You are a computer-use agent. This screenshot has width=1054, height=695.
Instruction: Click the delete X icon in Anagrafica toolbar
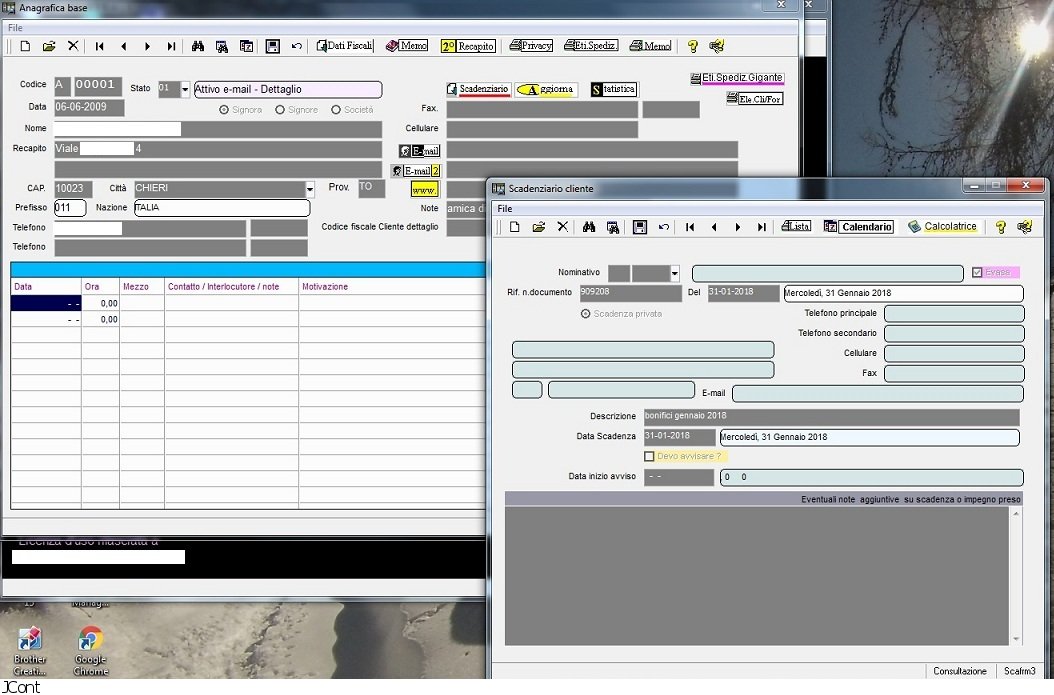point(73,46)
